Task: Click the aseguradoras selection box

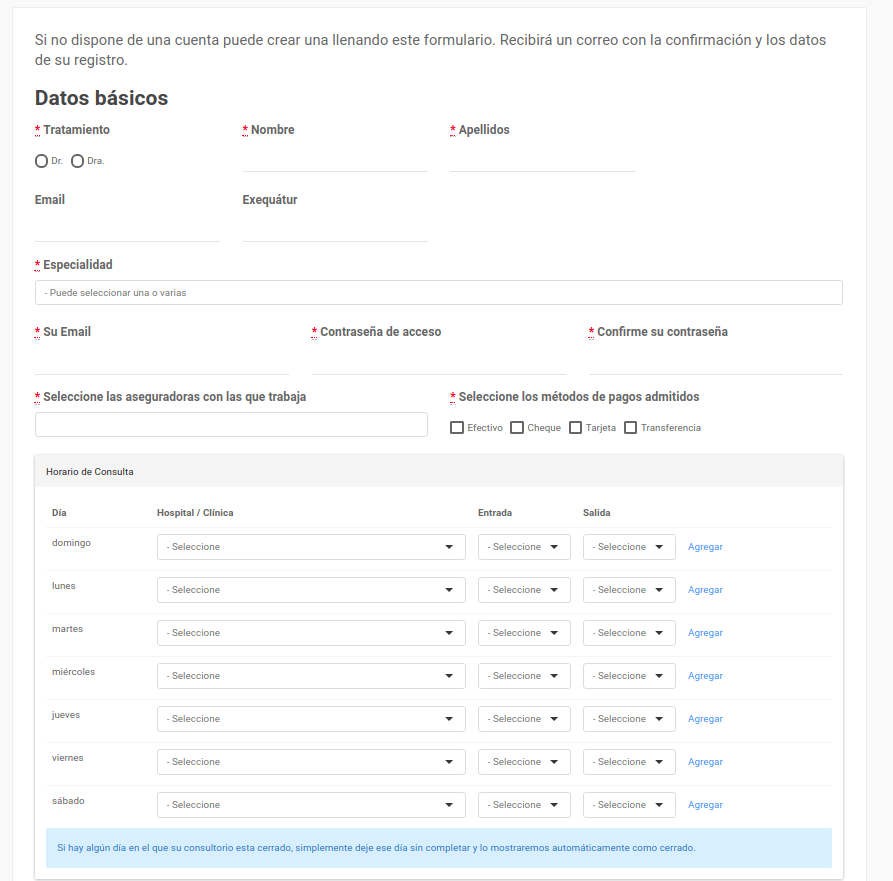Action: click(x=231, y=425)
